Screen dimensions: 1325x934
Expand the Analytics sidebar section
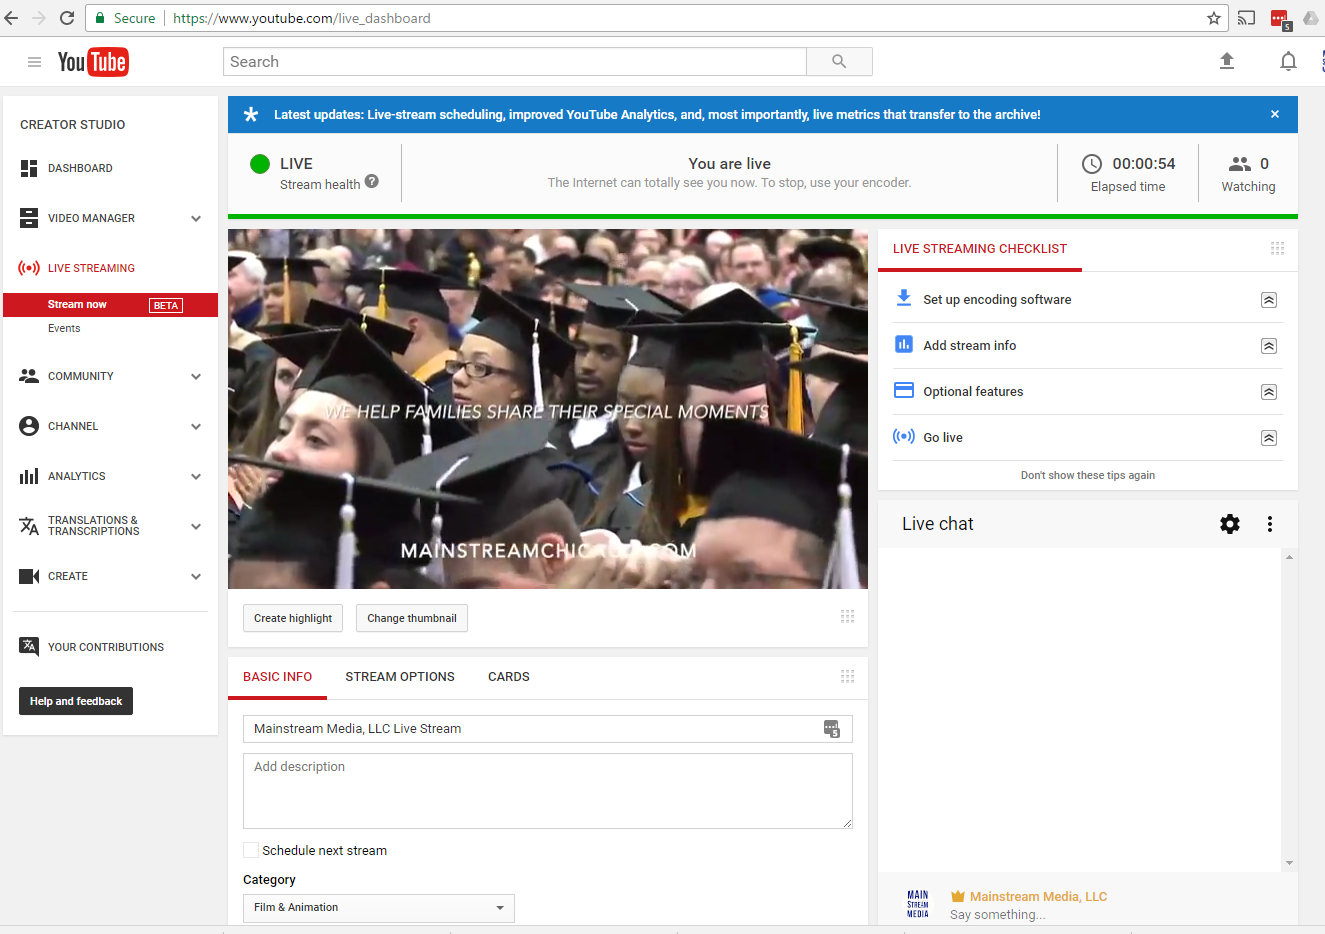(196, 476)
